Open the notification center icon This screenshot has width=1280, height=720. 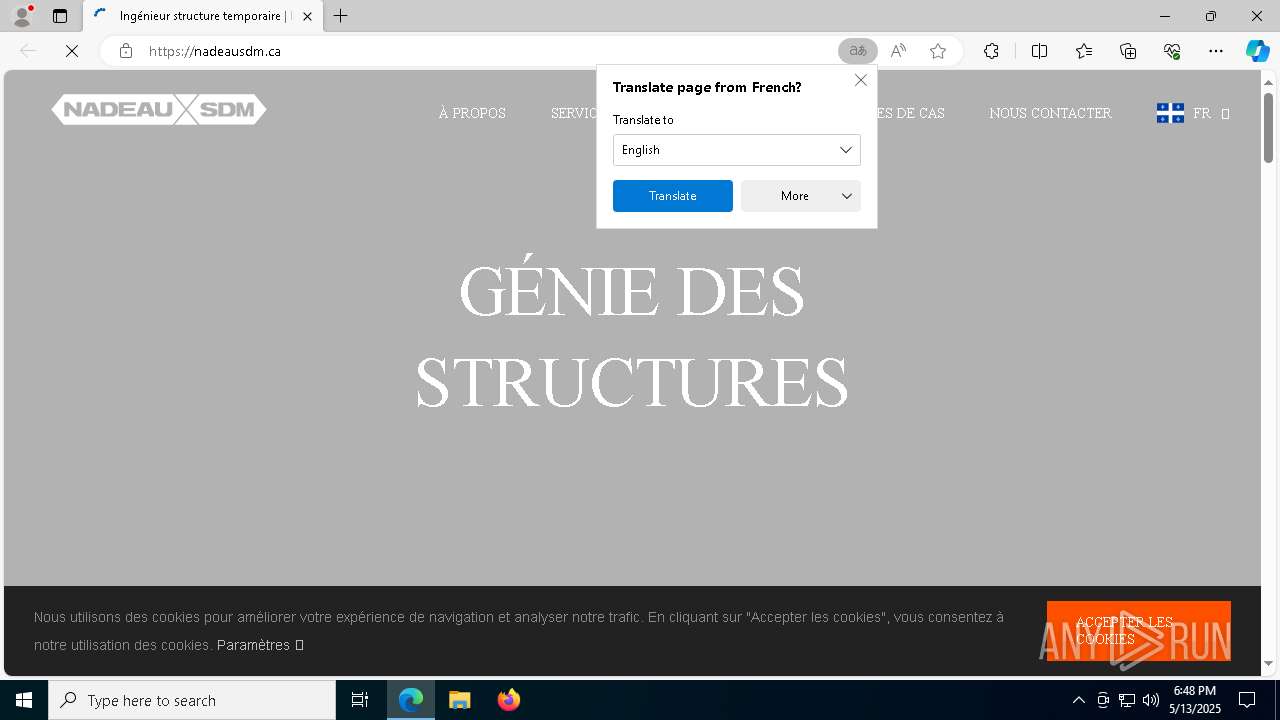click(x=1247, y=700)
